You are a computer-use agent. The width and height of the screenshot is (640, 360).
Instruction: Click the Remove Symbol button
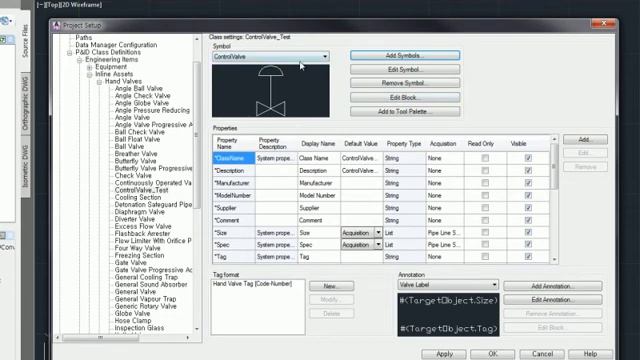coord(404,83)
